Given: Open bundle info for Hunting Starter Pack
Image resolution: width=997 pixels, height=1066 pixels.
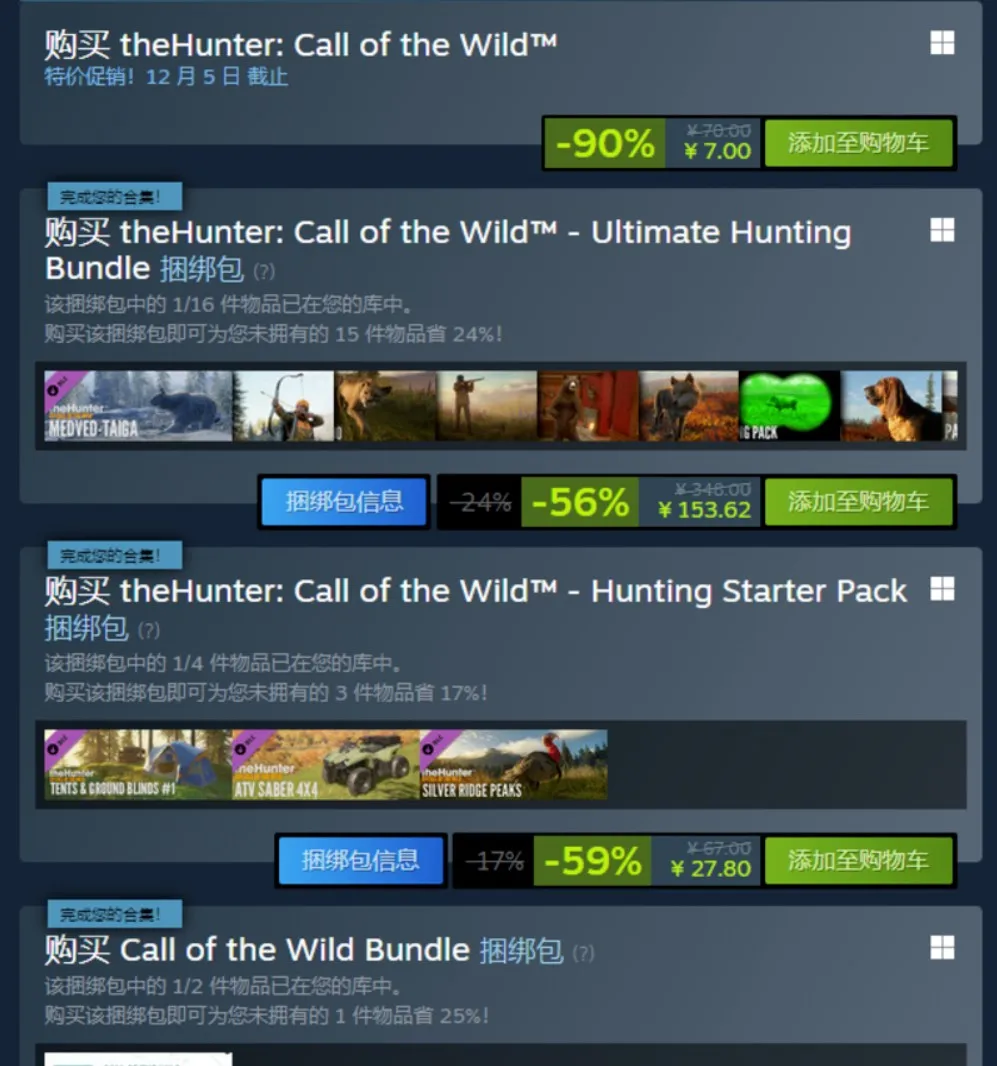Looking at the screenshot, I should [x=360, y=861].
